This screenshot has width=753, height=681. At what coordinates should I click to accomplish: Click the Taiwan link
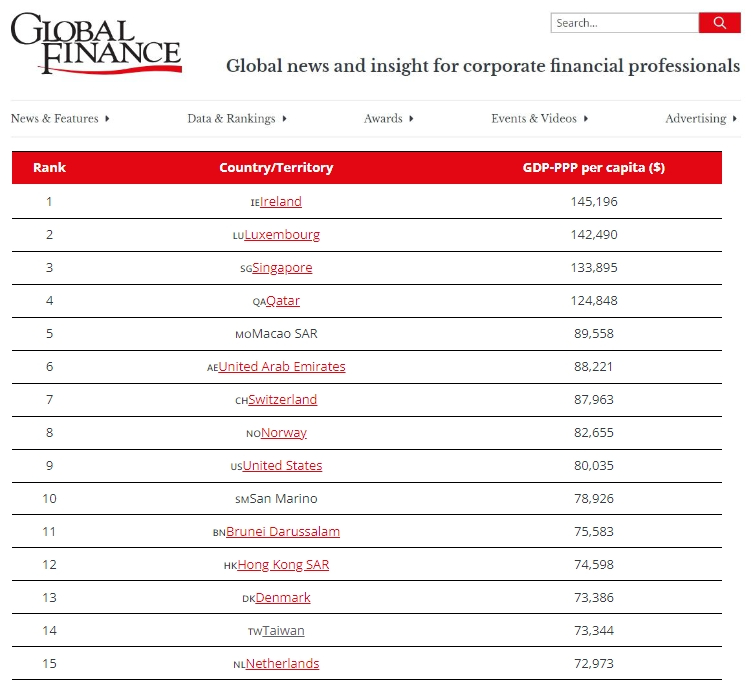tap(283, 631)
